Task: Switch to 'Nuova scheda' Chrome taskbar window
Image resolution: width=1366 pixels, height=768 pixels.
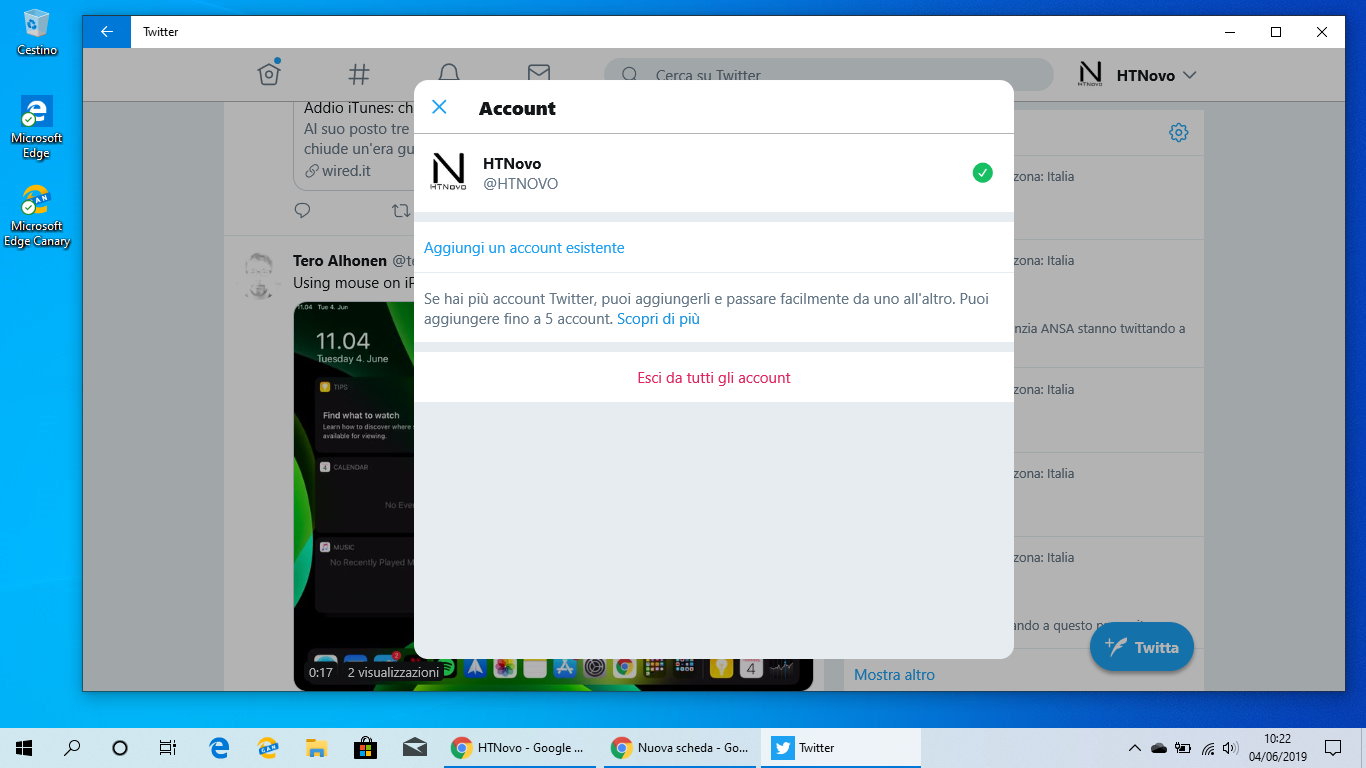Action: (x=681, y=747)
